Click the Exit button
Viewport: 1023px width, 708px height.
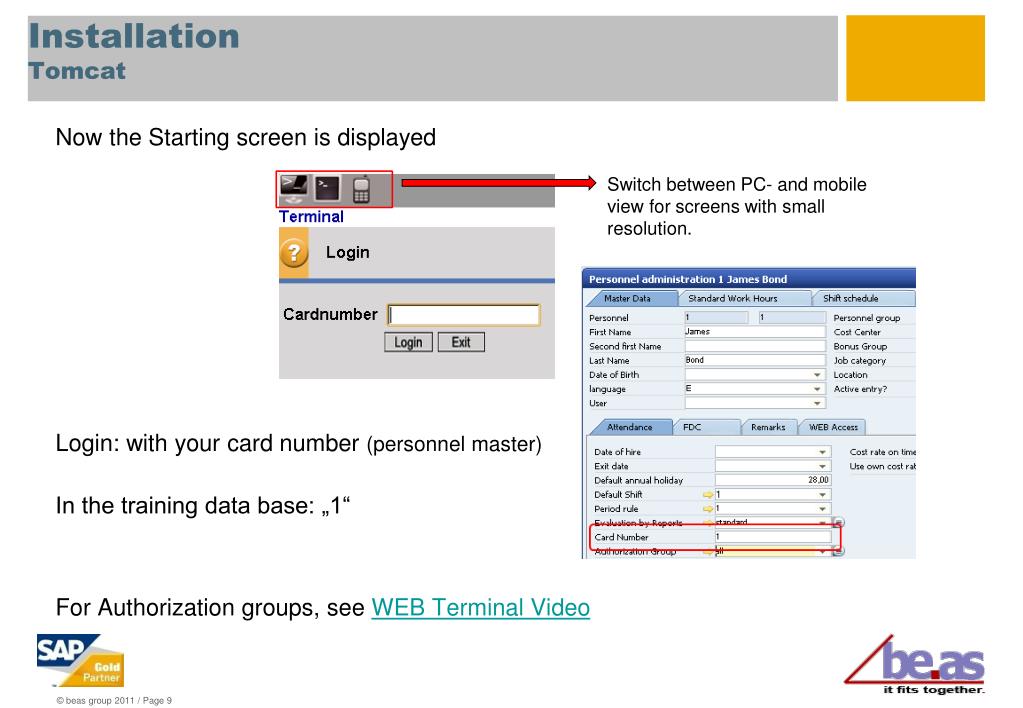pyautogui.click(x=461, y=343)
